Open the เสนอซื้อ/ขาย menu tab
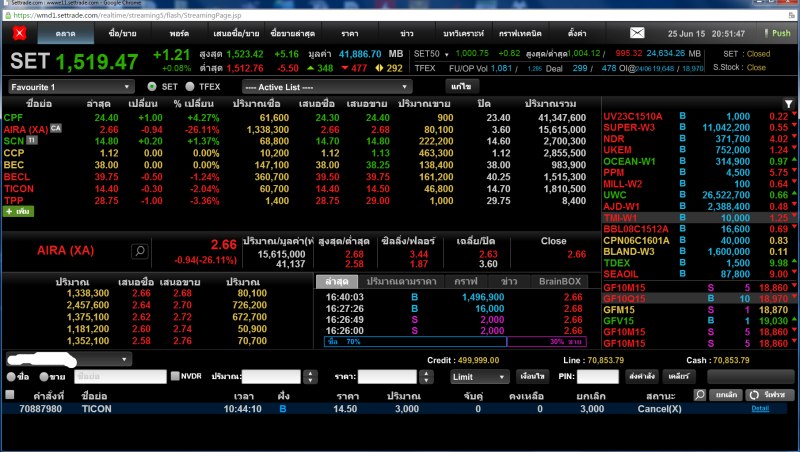Screen dimensions: 800x452 pyautogui.click(x=236, y=34)
